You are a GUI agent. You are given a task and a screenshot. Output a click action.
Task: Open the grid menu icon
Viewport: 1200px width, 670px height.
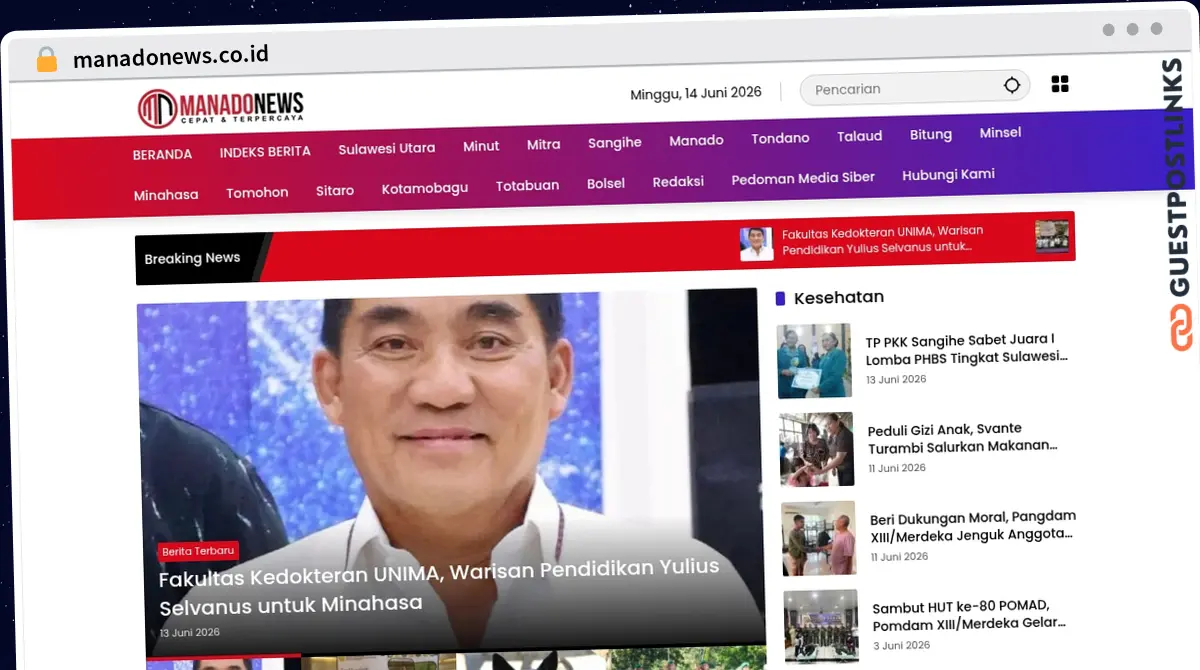[1060, 84]
